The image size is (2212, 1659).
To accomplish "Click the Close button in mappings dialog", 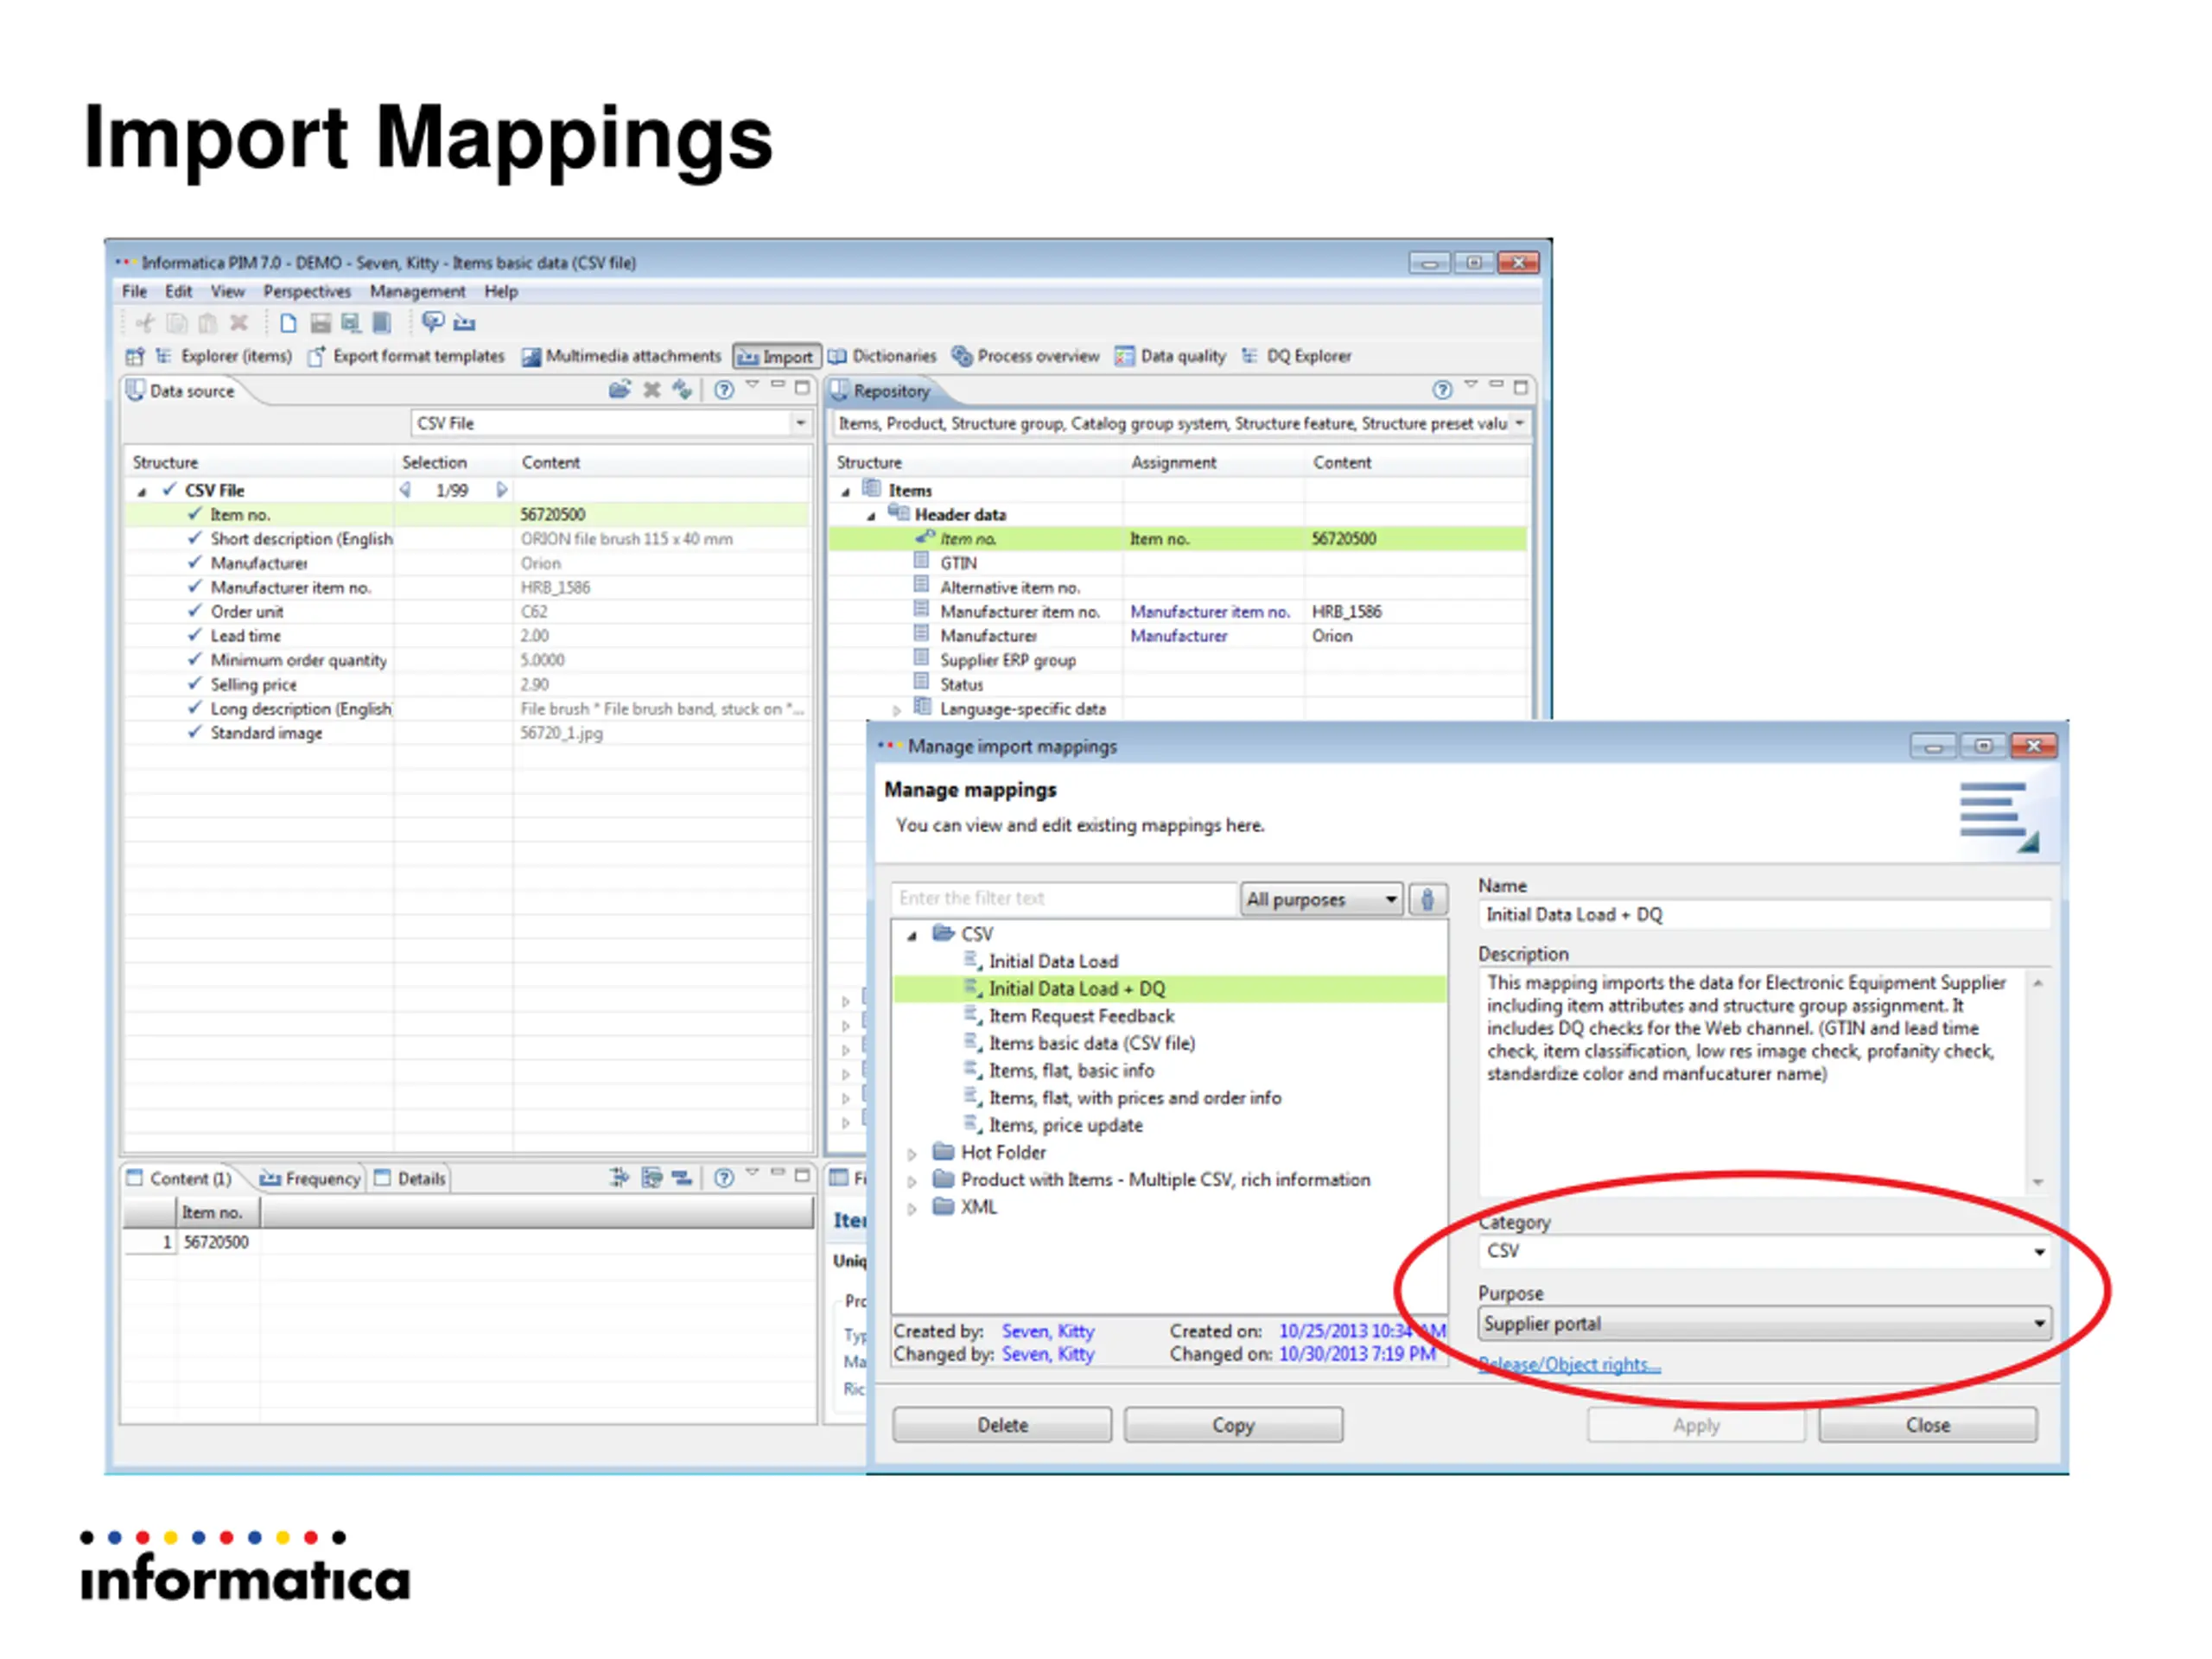I will tap(1927, 1425).
